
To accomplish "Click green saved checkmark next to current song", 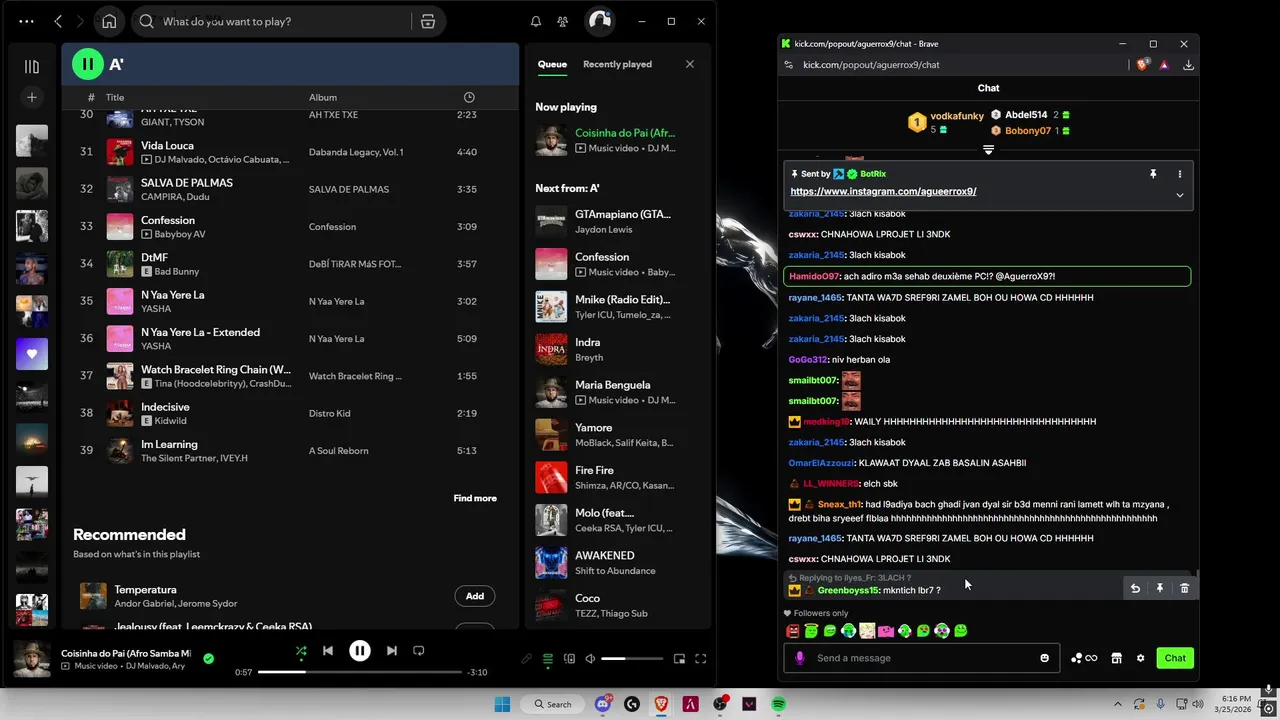I will (x=208, y=659).
